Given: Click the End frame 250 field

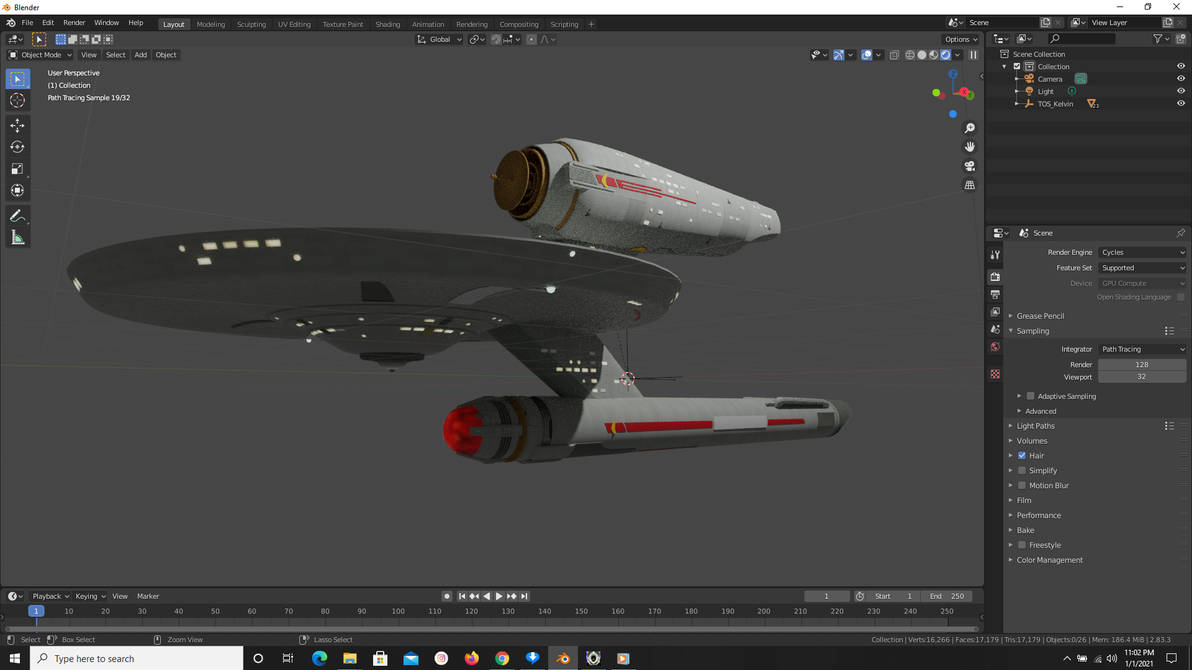Looking at the screenshot, I should click(948, 597).
